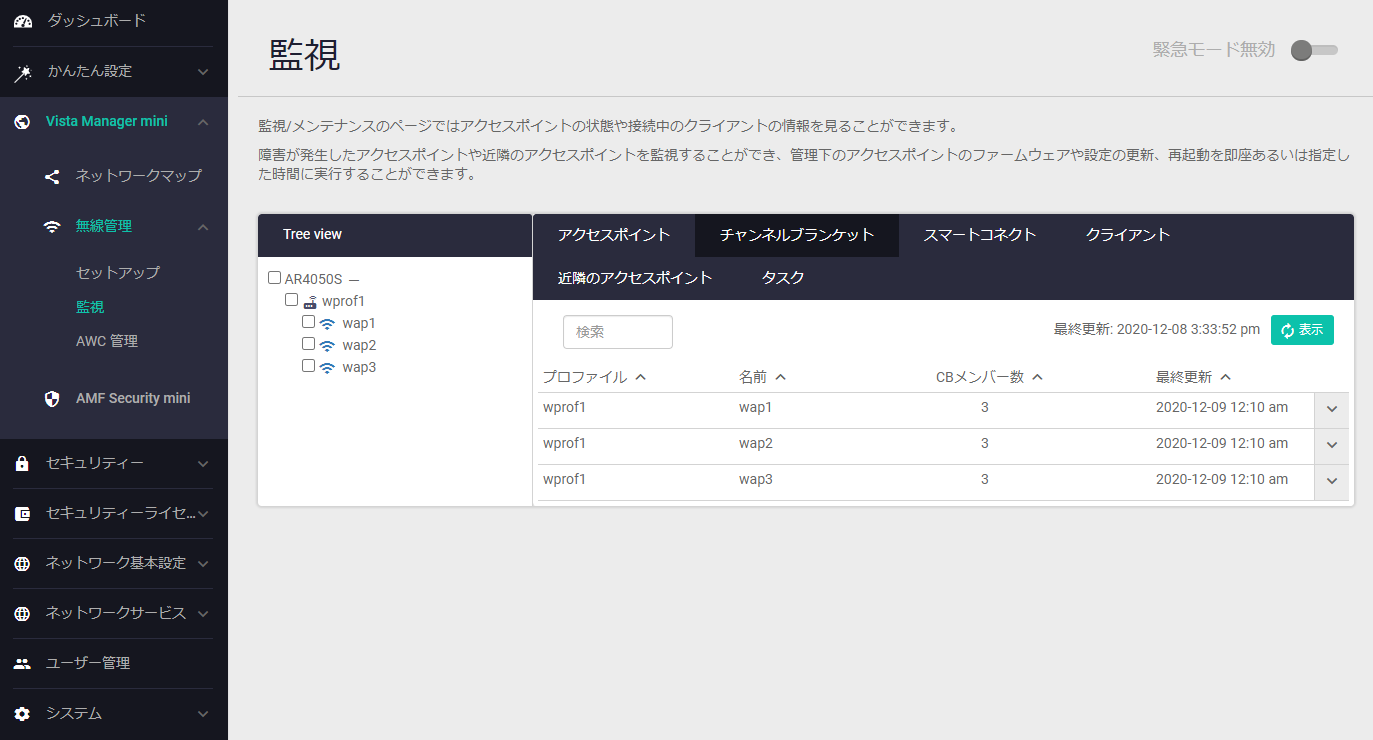Image resolution: width=1373 pixels, height=740 pixels.
Task: Click the dashboard gauge icon
Action: click(x=22, y=21)
